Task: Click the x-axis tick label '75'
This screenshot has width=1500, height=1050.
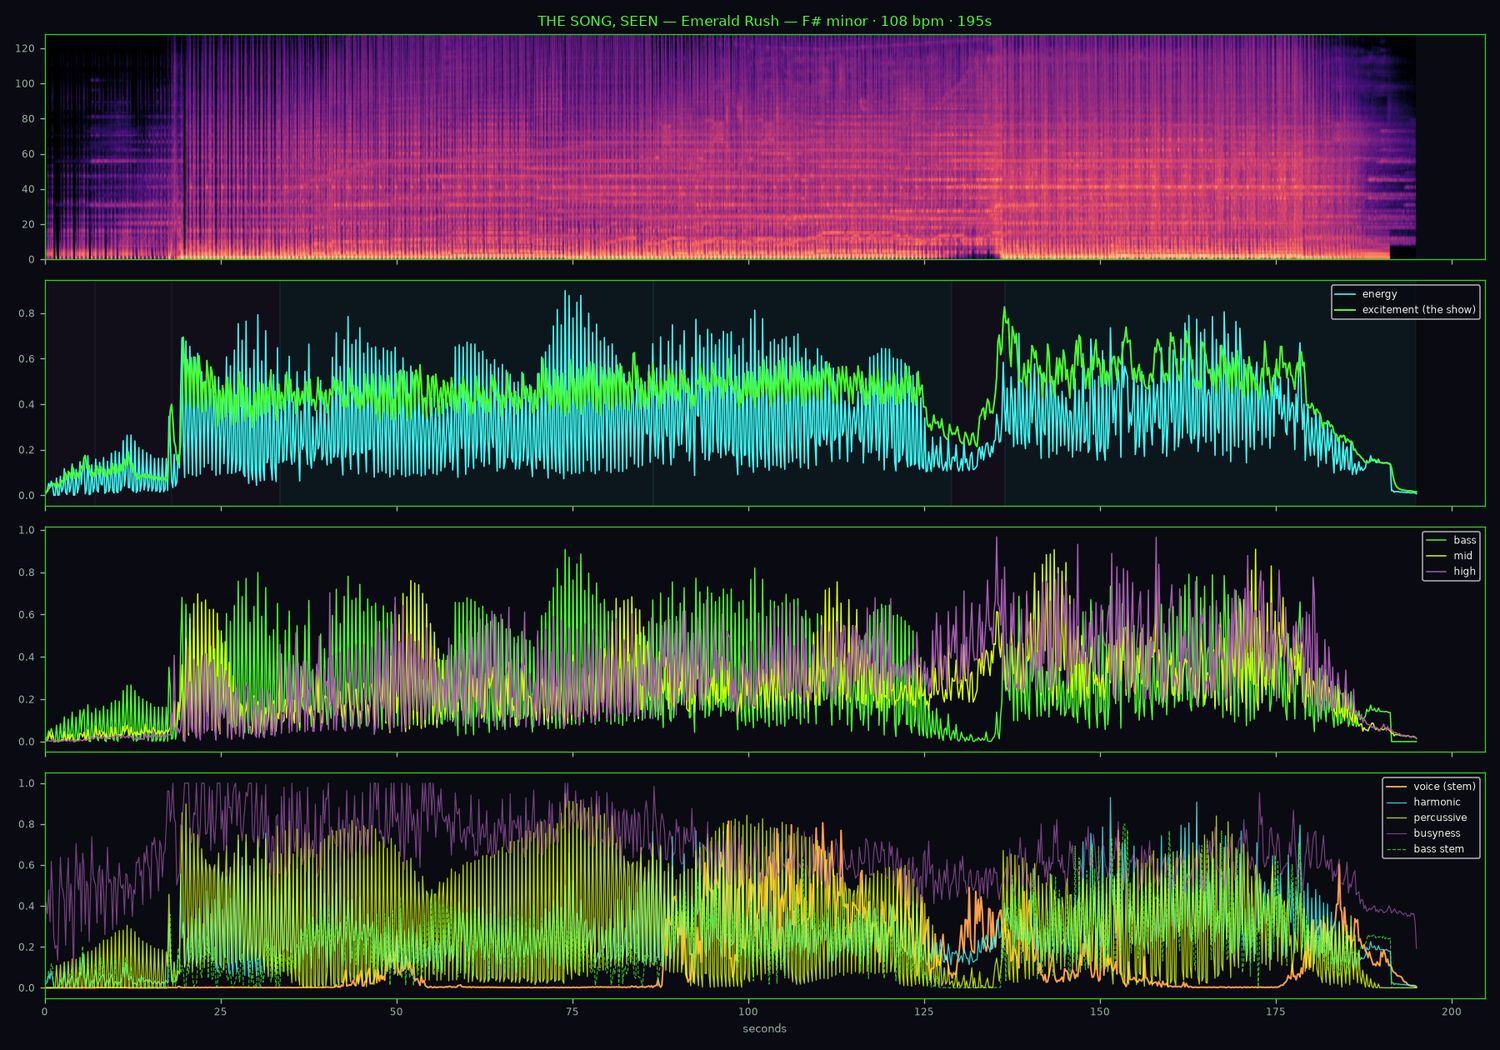Action: tap(572, 1012)
